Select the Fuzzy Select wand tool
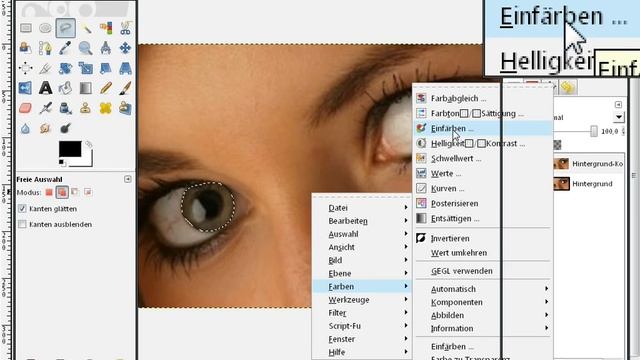 click(x=85, y=28)
